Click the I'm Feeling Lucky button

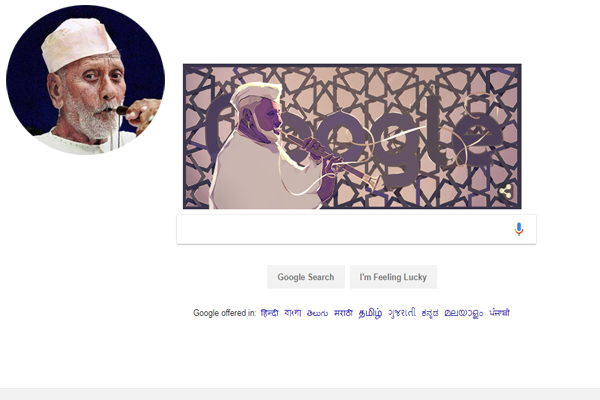tap(393, 277)
